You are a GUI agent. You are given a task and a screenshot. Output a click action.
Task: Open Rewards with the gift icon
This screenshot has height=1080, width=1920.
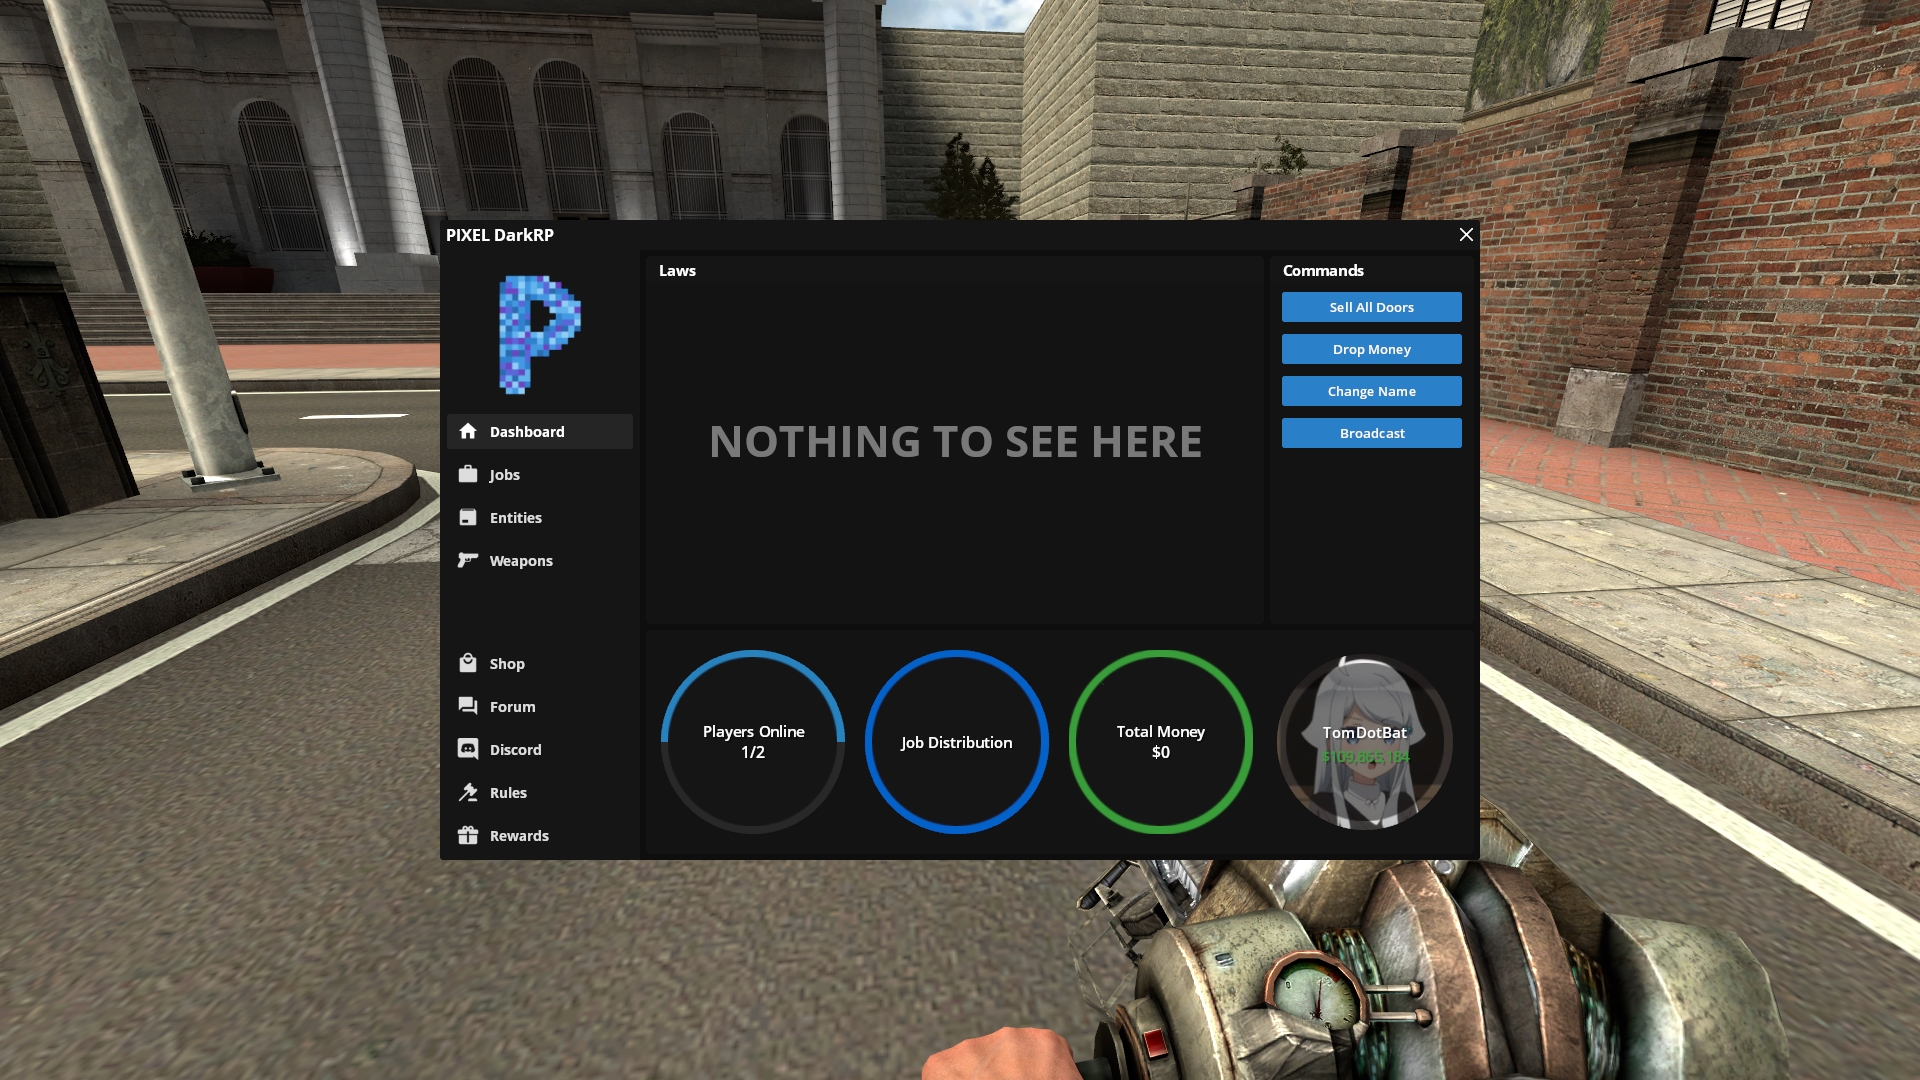pyautogui.click(x=468, y=835)
